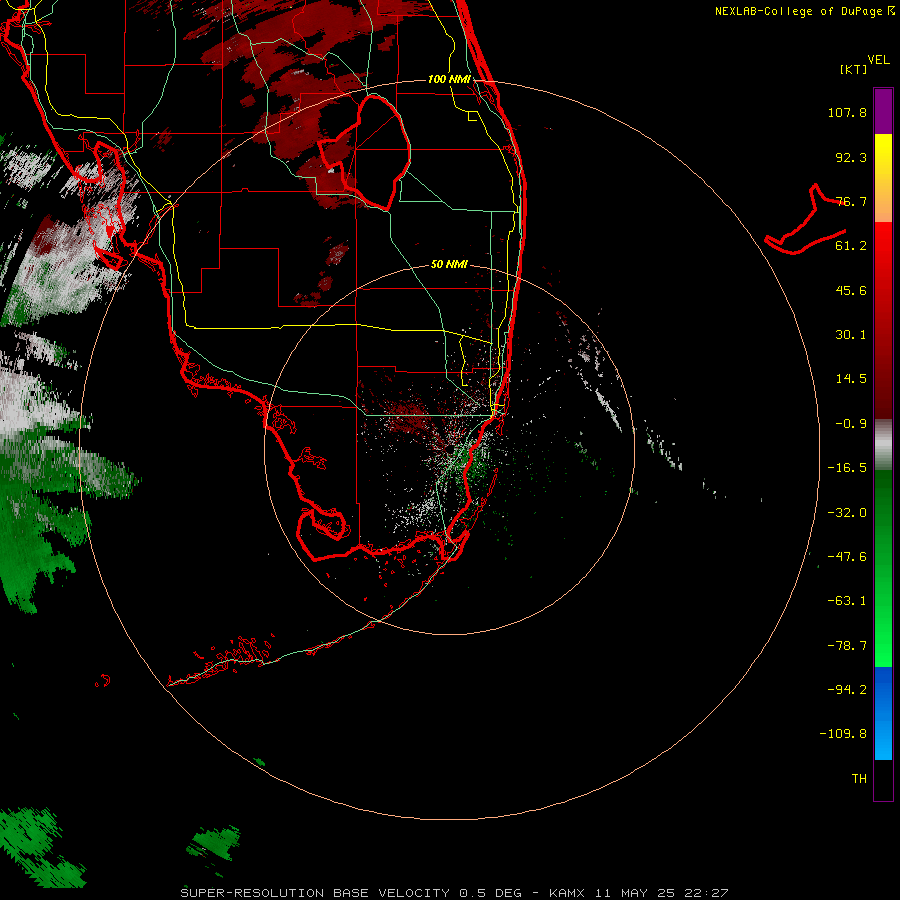Click the 76.7 velocity scale value

851,201
